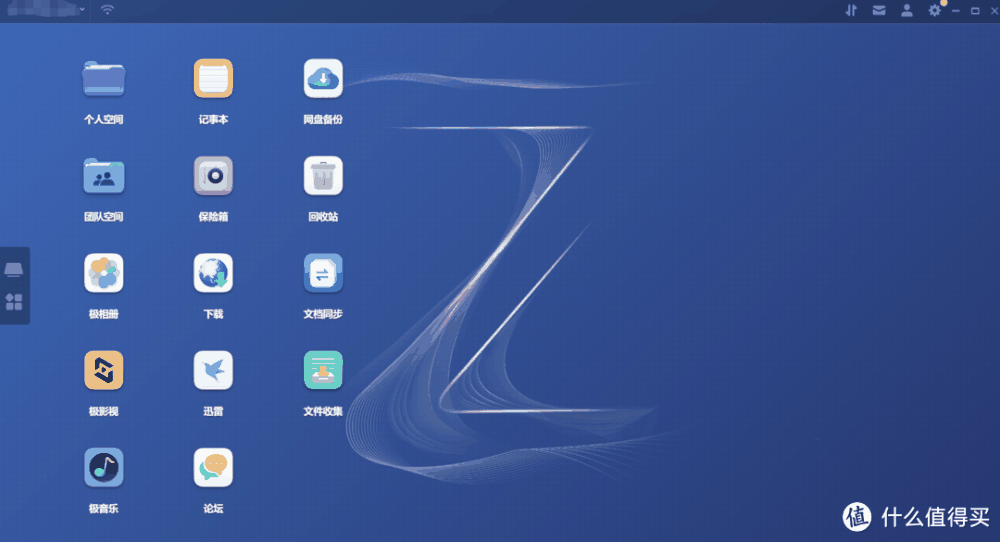1000x542 pixels.
Task: Open the 回收站 recycle bin
Action: click(x=323, y=176)
